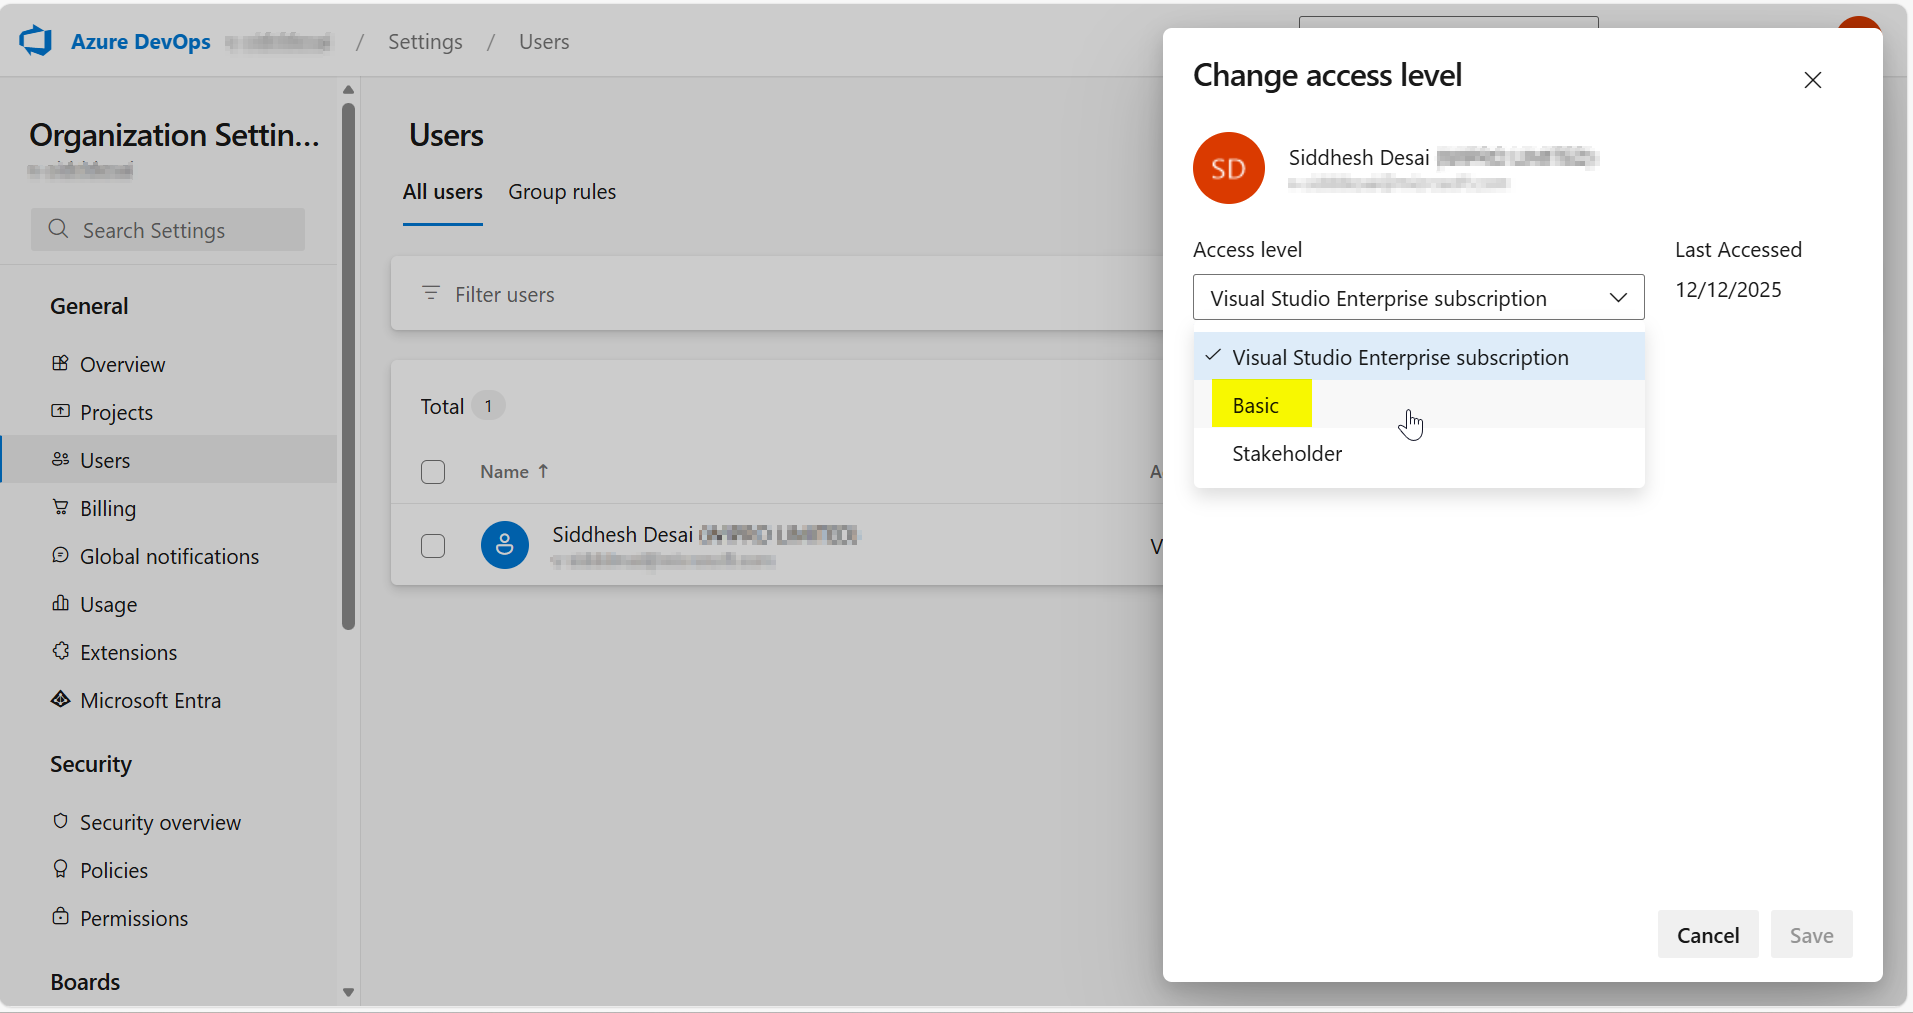1913x1013 pixels.
Task: Click the Search Settings input field
Action: [x=168, y=230]
